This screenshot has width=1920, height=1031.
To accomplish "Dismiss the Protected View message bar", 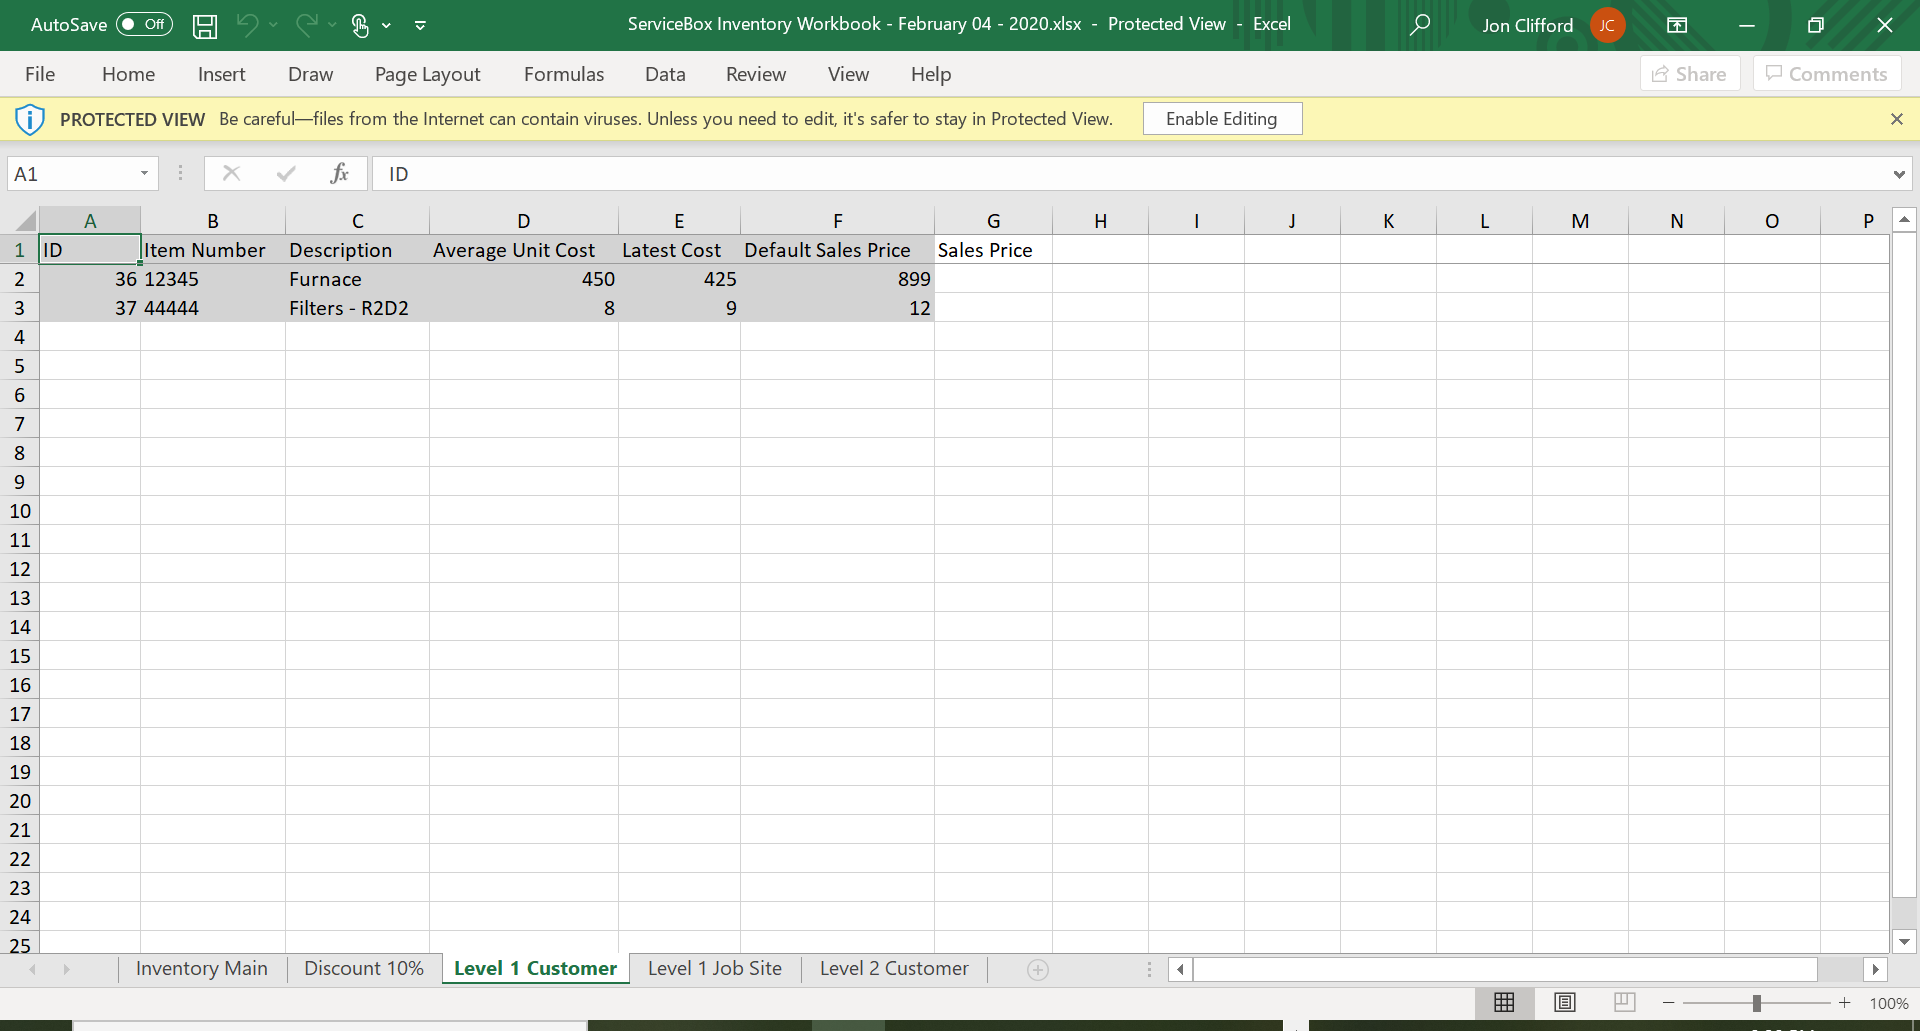I will pos(1896,119).
